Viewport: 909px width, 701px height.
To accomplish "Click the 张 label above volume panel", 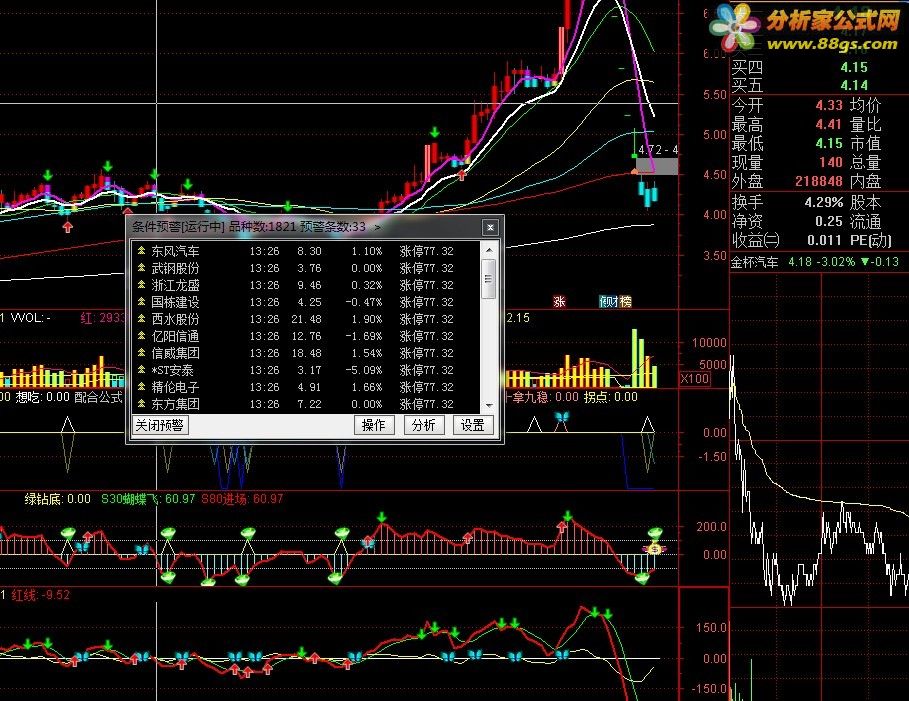I will 559,302.
